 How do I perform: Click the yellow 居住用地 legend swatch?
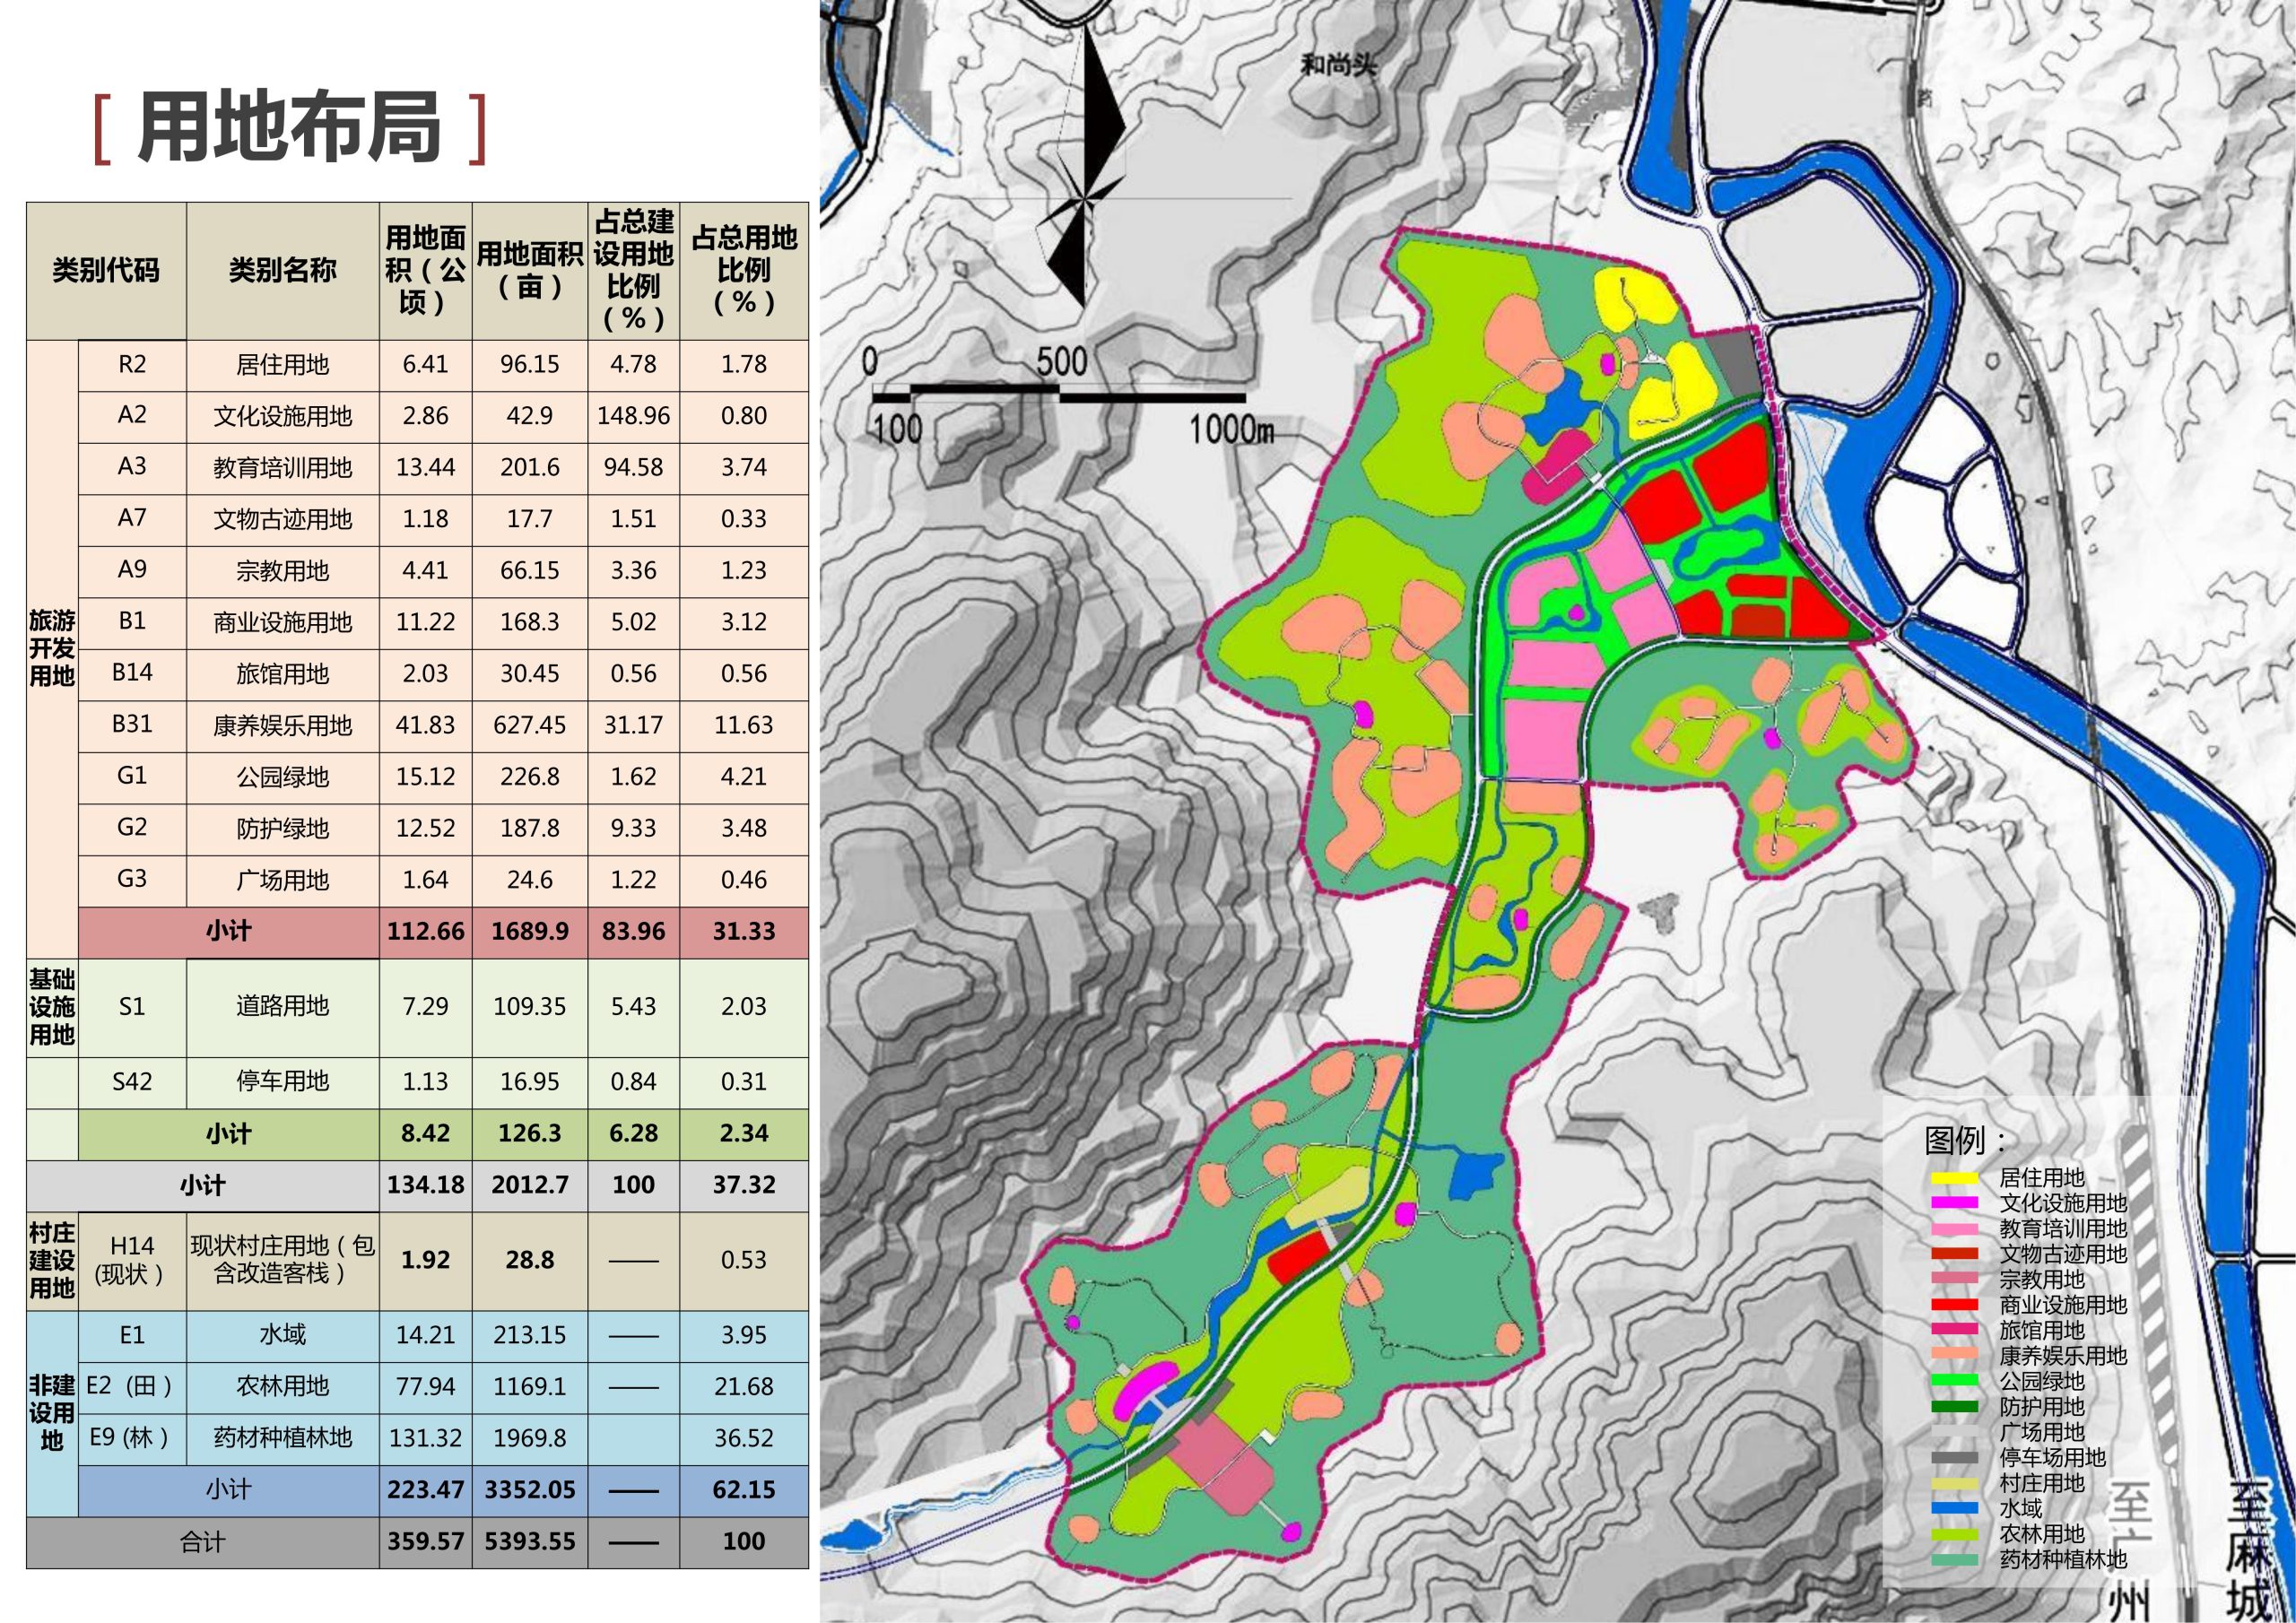pos(1954,1178)
